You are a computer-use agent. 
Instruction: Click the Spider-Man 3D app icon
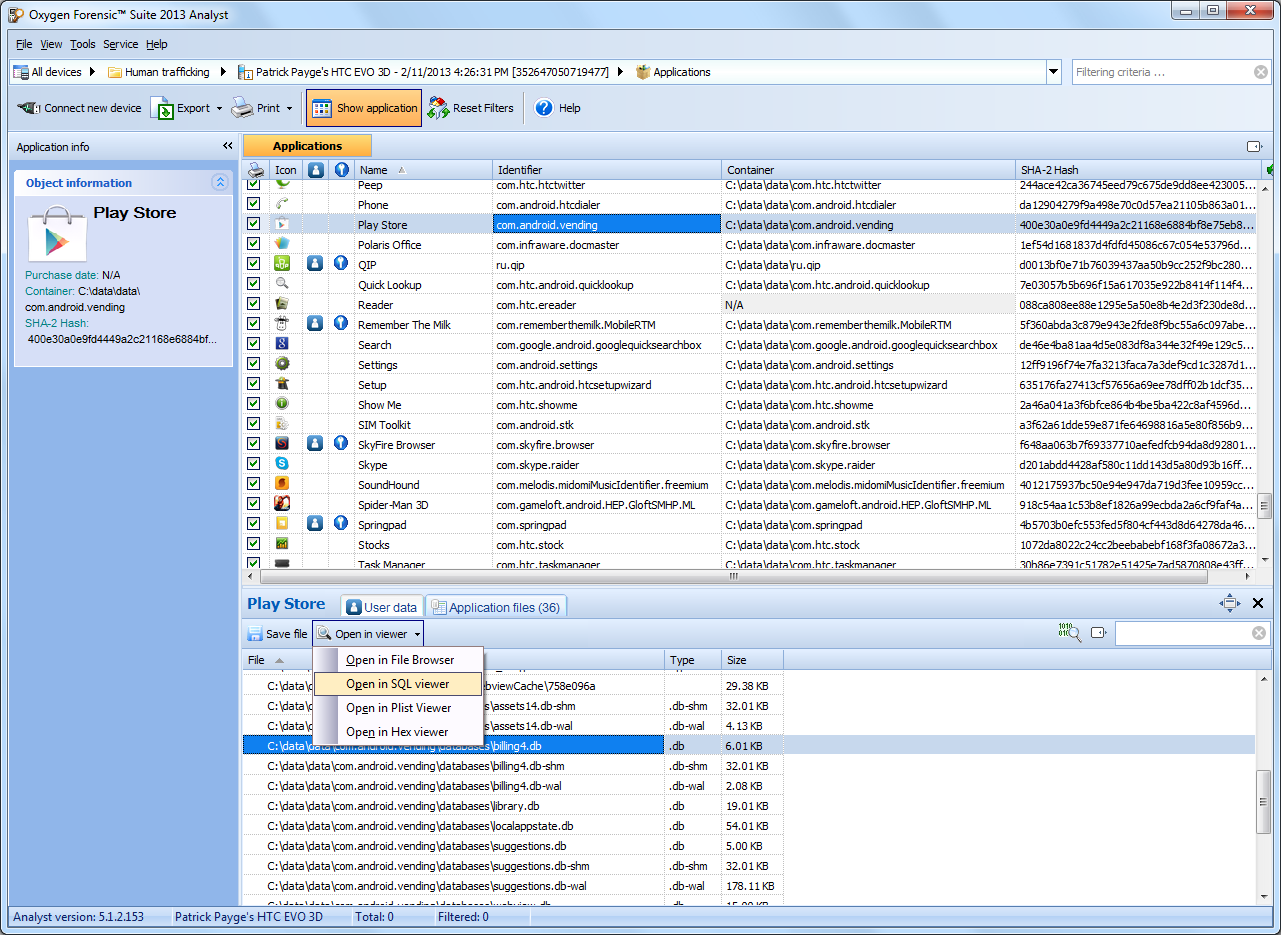tap(283, 505)
